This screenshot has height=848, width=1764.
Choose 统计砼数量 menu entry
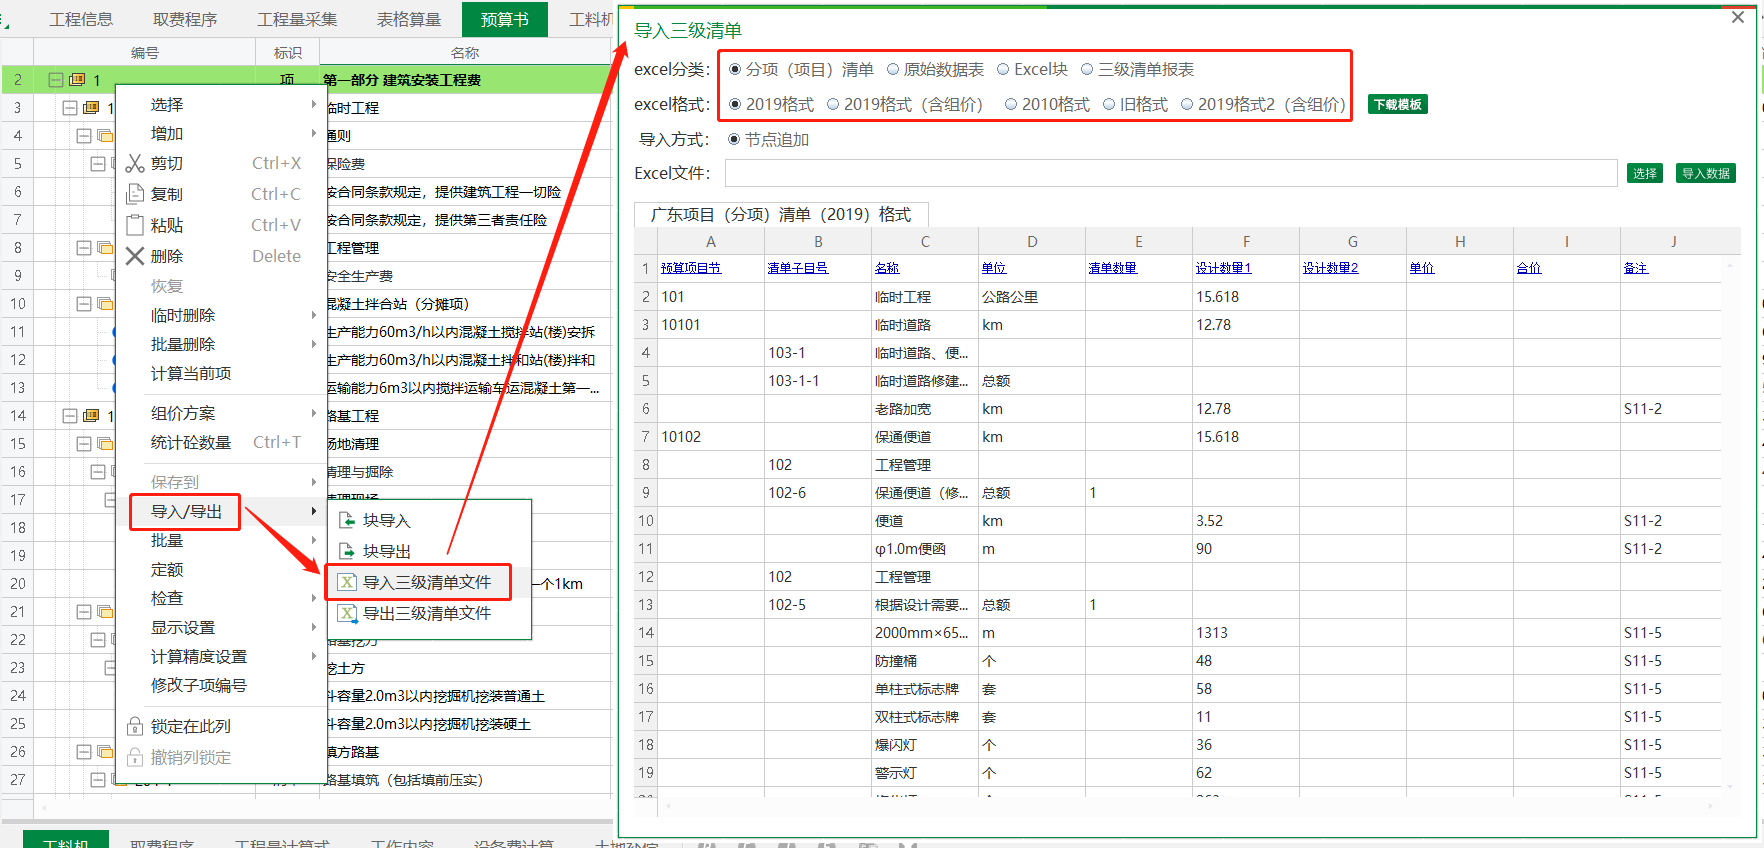tap(221, 442)
